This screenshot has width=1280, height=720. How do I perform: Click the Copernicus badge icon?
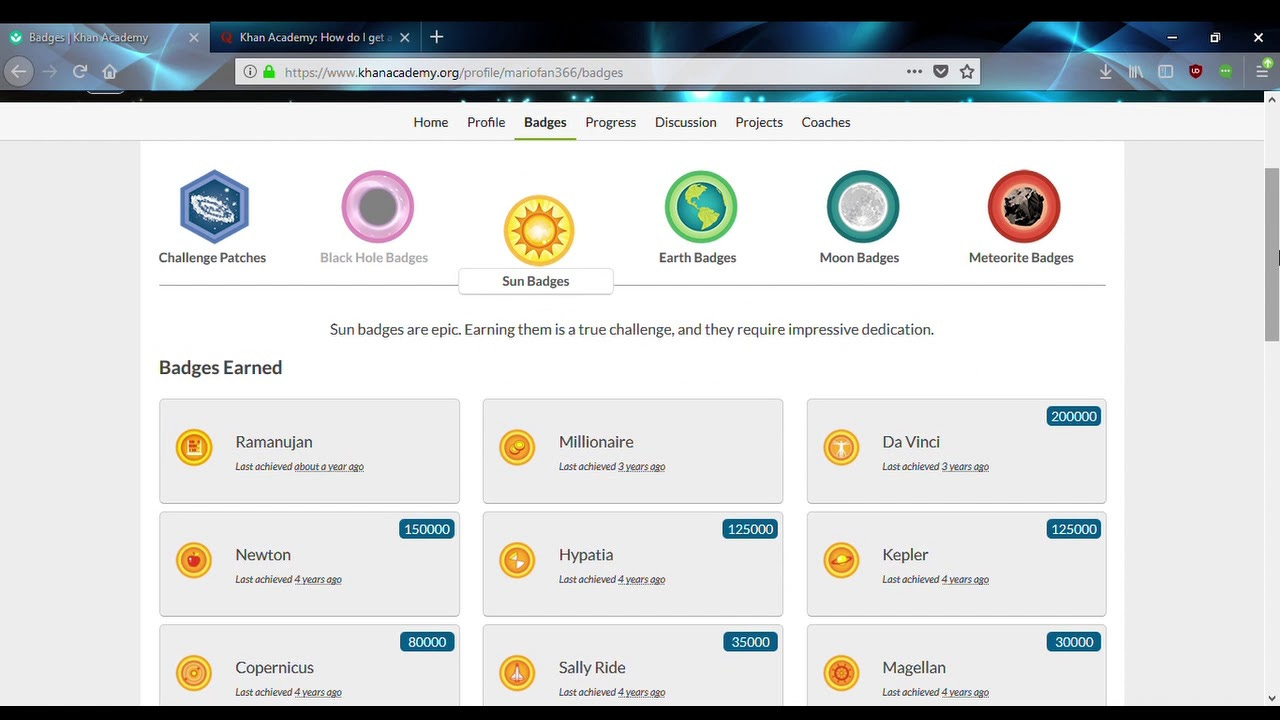(194, 673)
